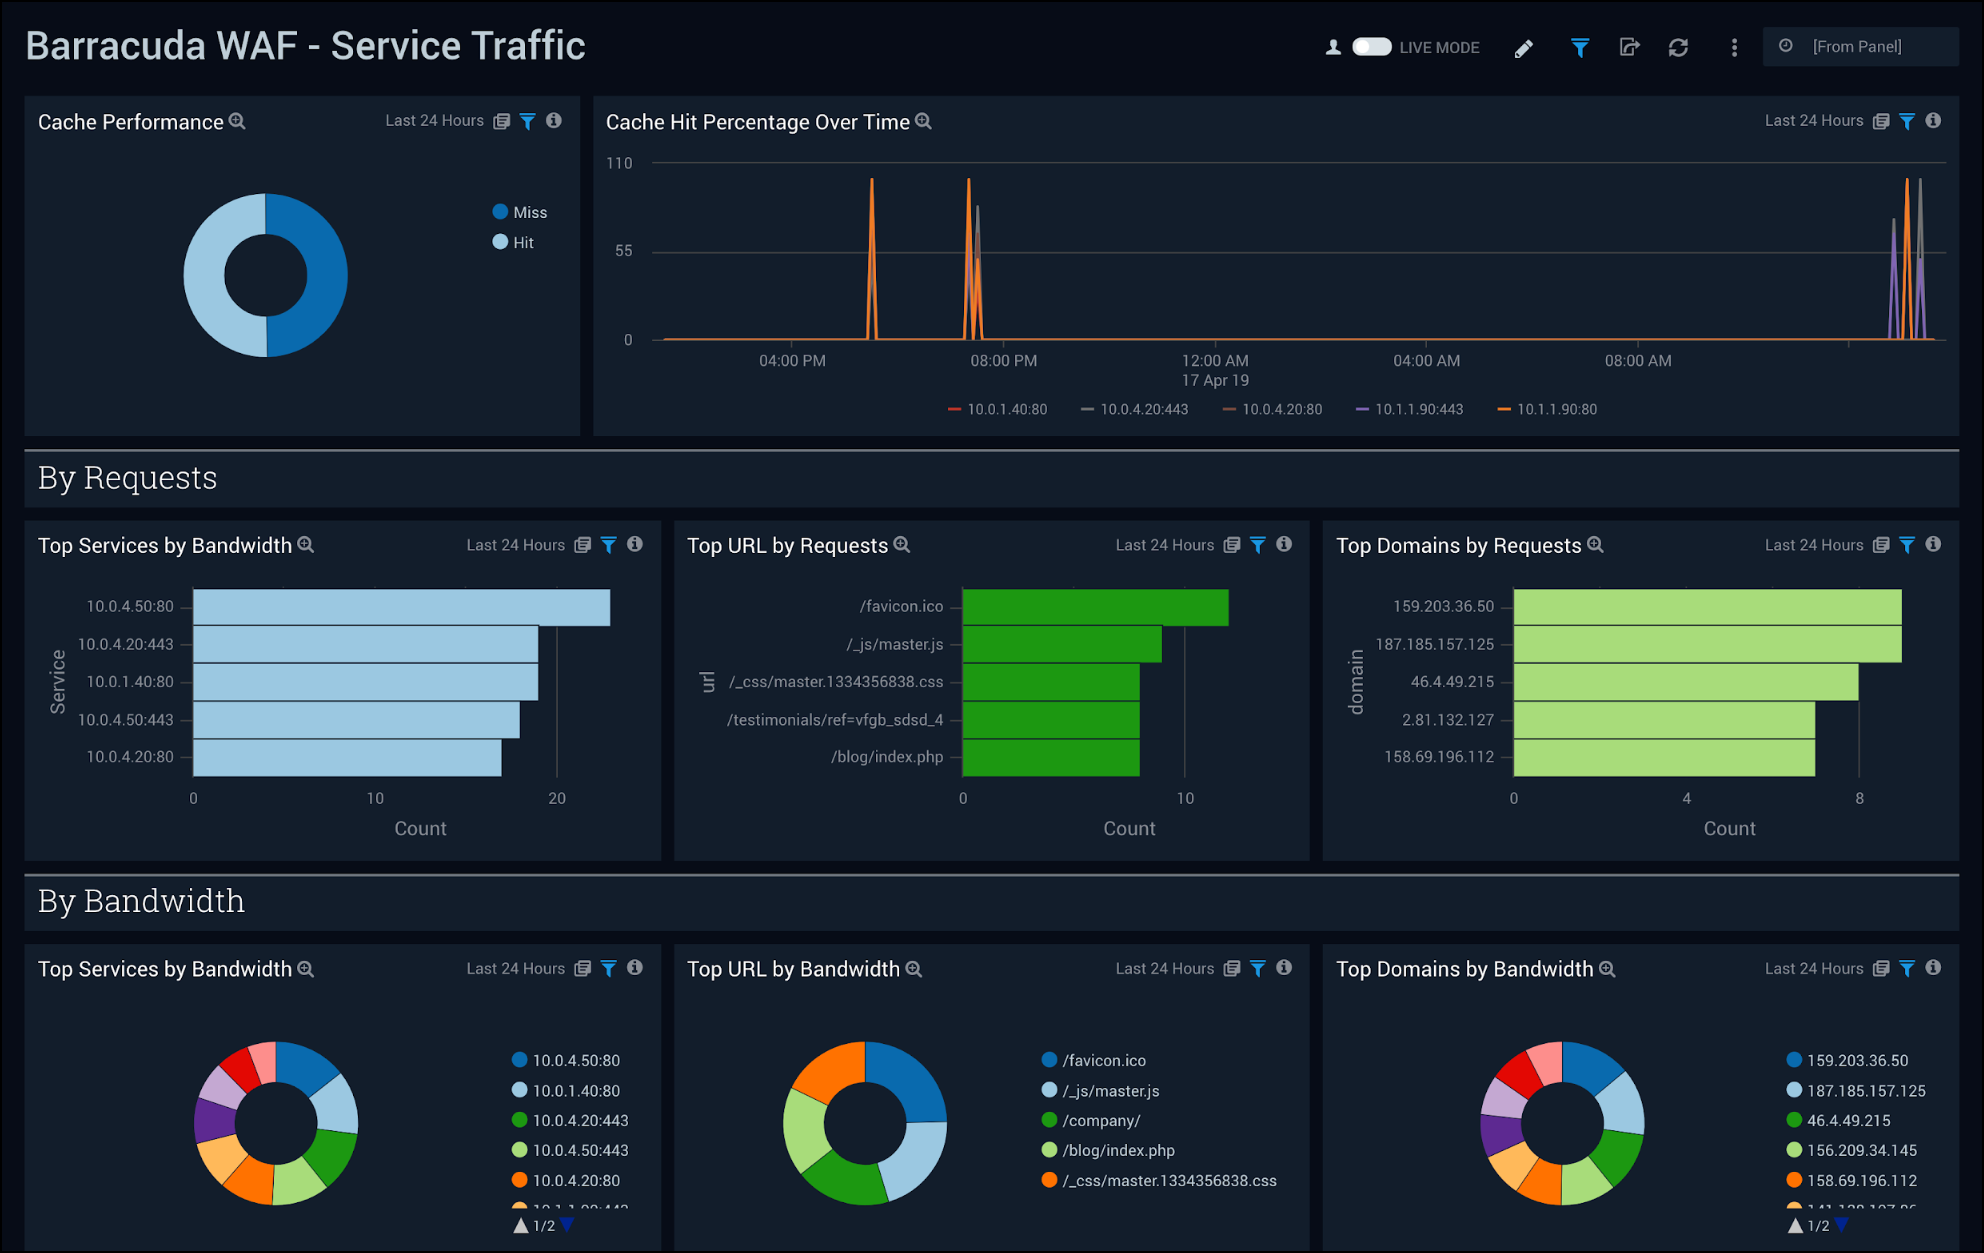Open the three-dot options menu

(x=1734, y=47)
